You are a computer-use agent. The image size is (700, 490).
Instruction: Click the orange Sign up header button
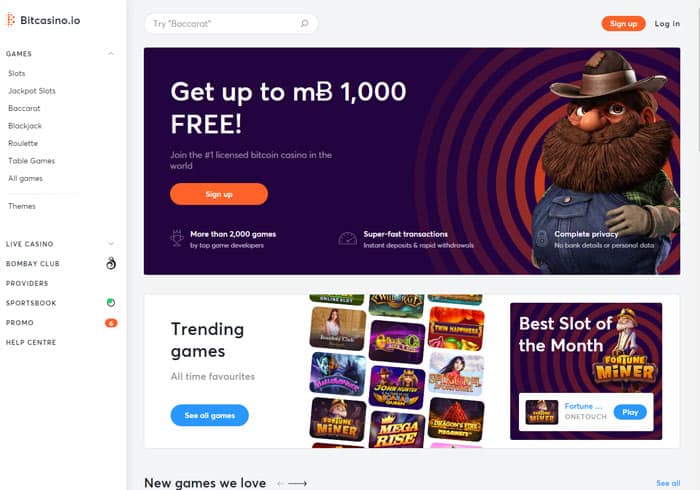[x=623, y=24]
